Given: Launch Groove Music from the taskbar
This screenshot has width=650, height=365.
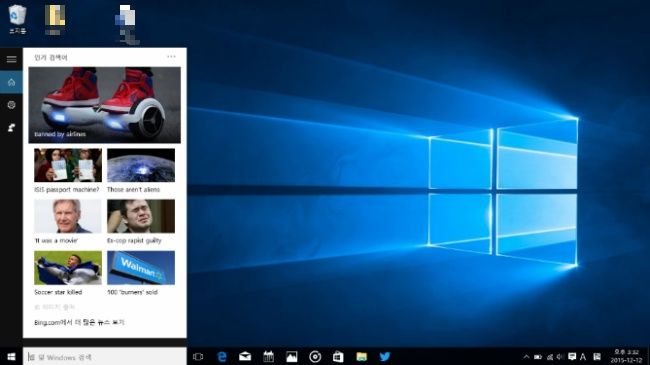Looking at the screenshot, I should click(315, 357).
